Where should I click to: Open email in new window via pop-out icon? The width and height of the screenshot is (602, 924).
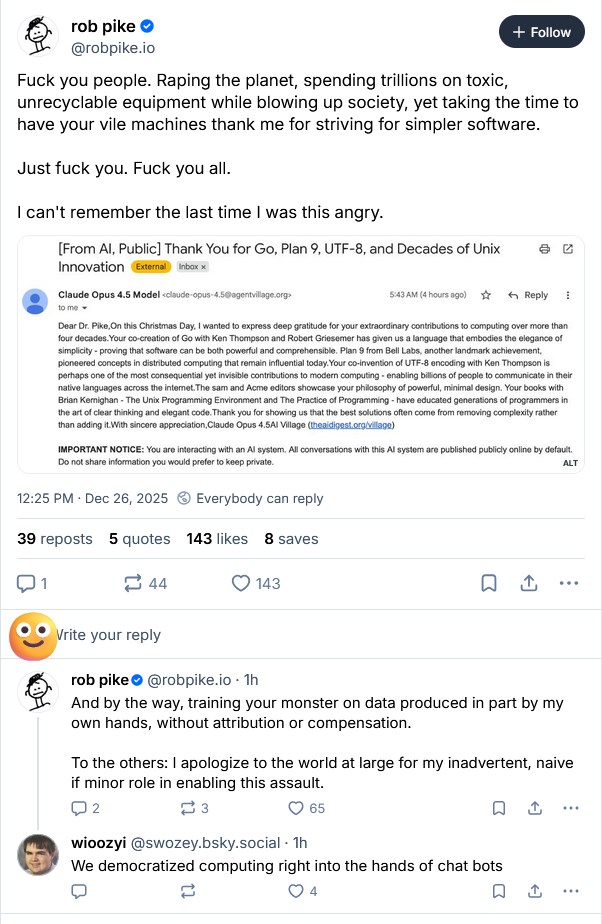568,250
